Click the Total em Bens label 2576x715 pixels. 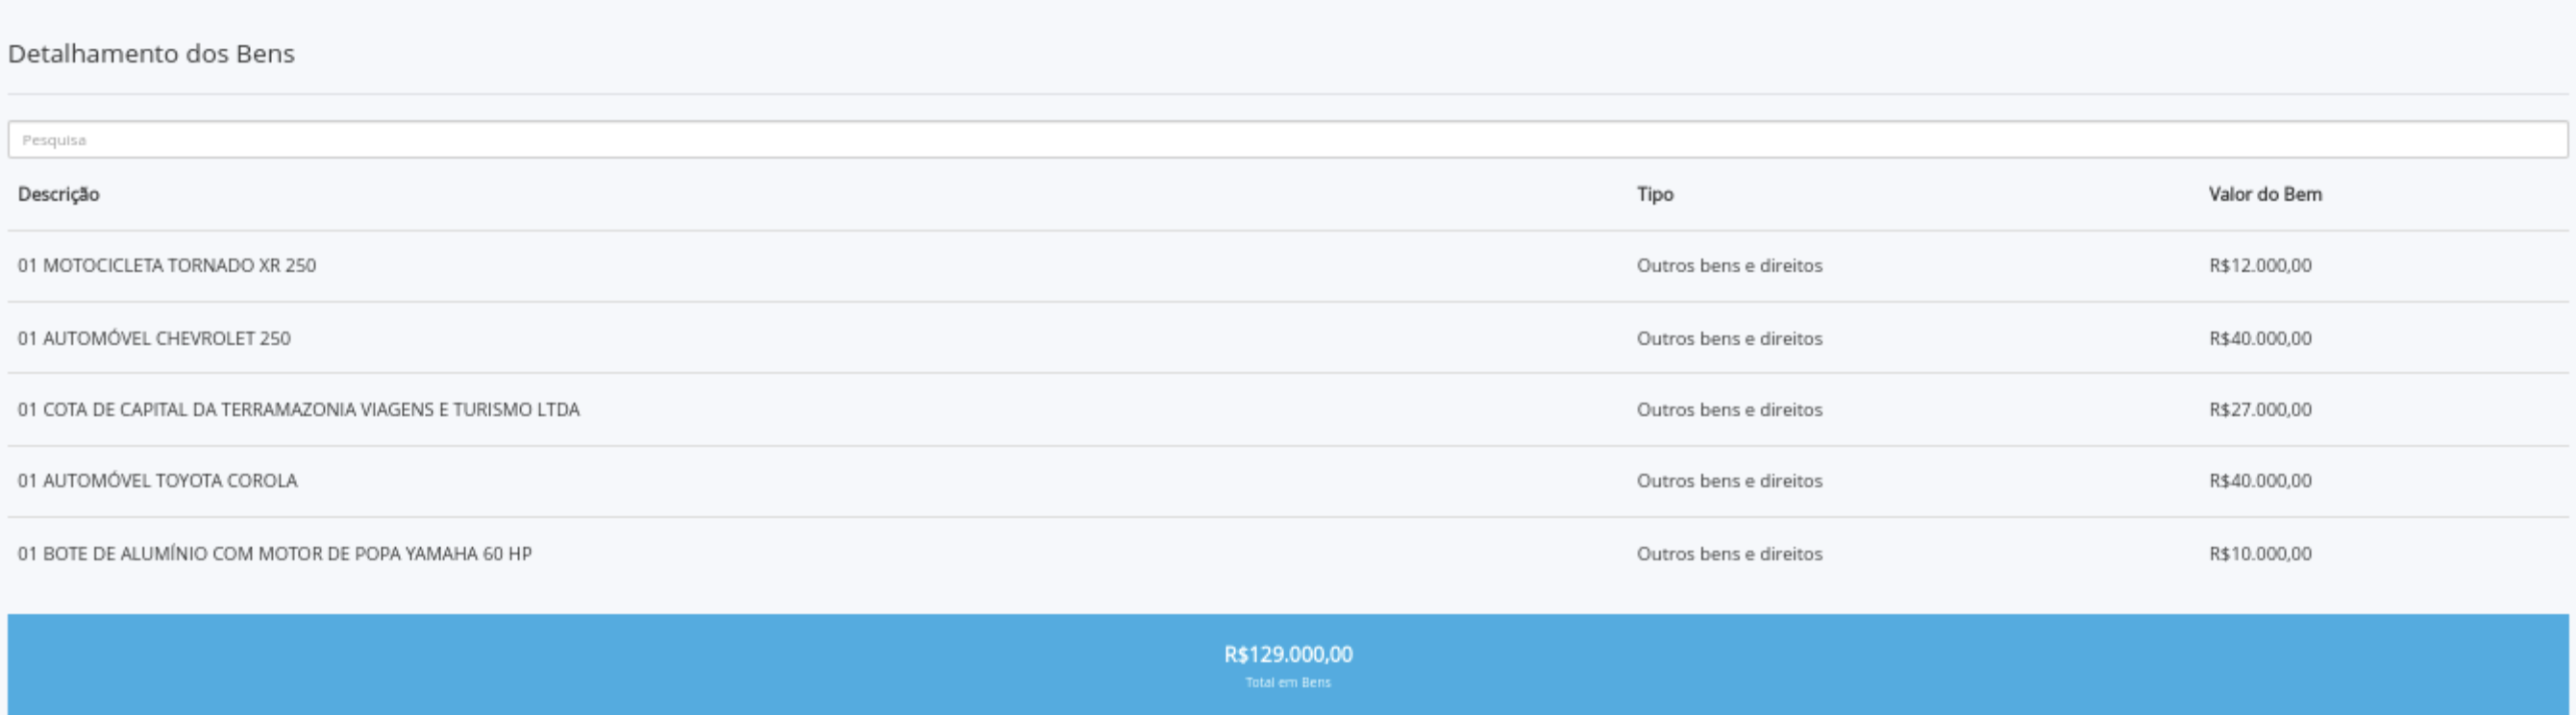click(1288, 683)
